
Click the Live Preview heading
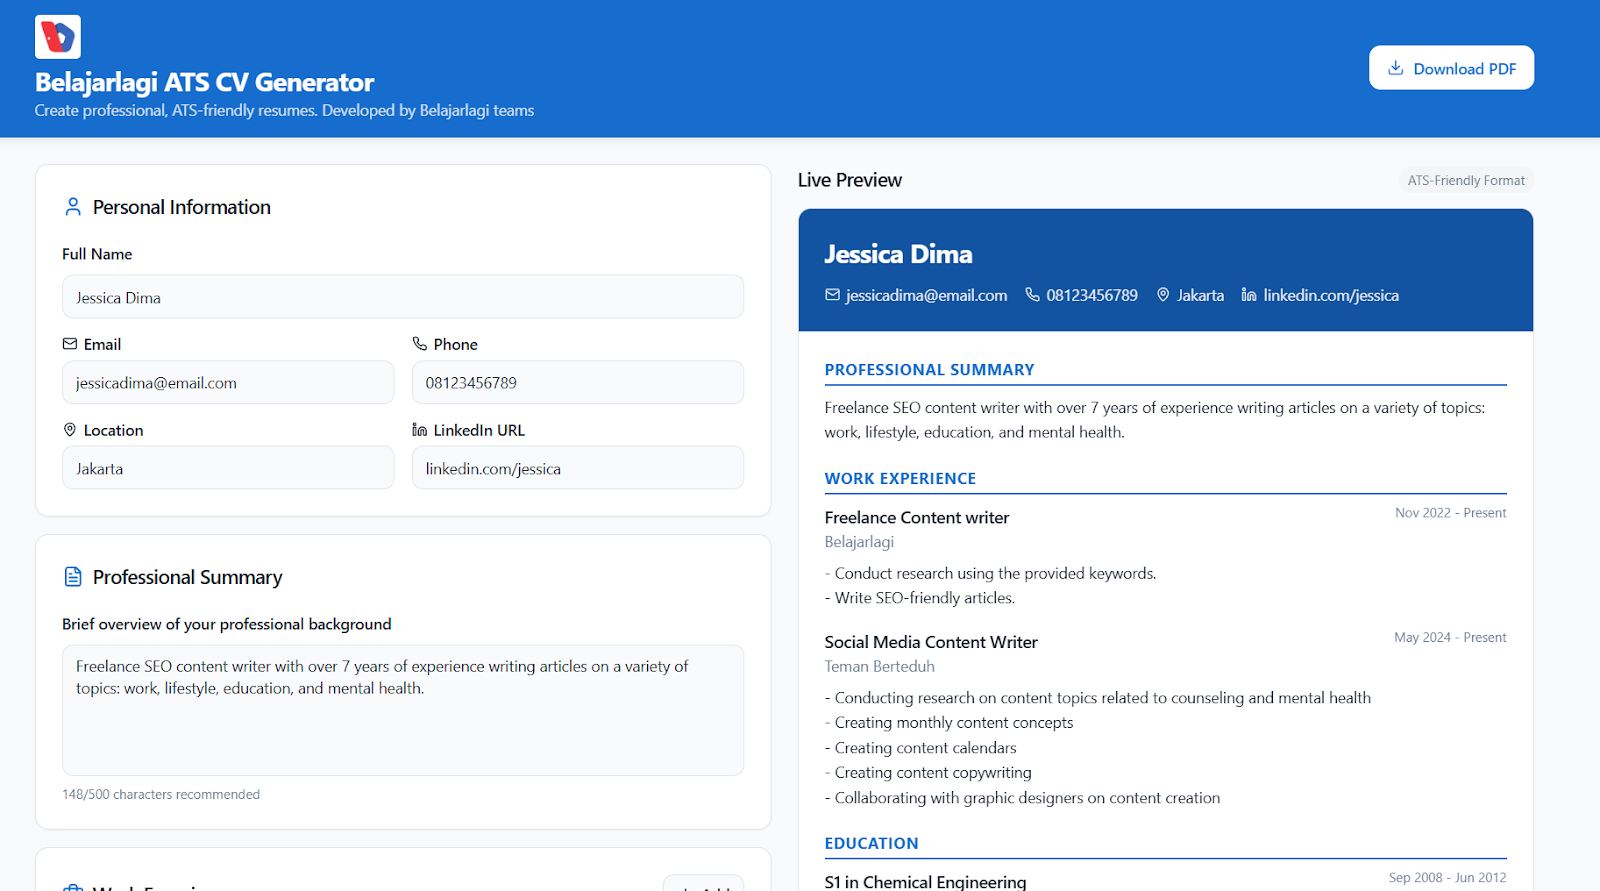(x=850, y=180)
